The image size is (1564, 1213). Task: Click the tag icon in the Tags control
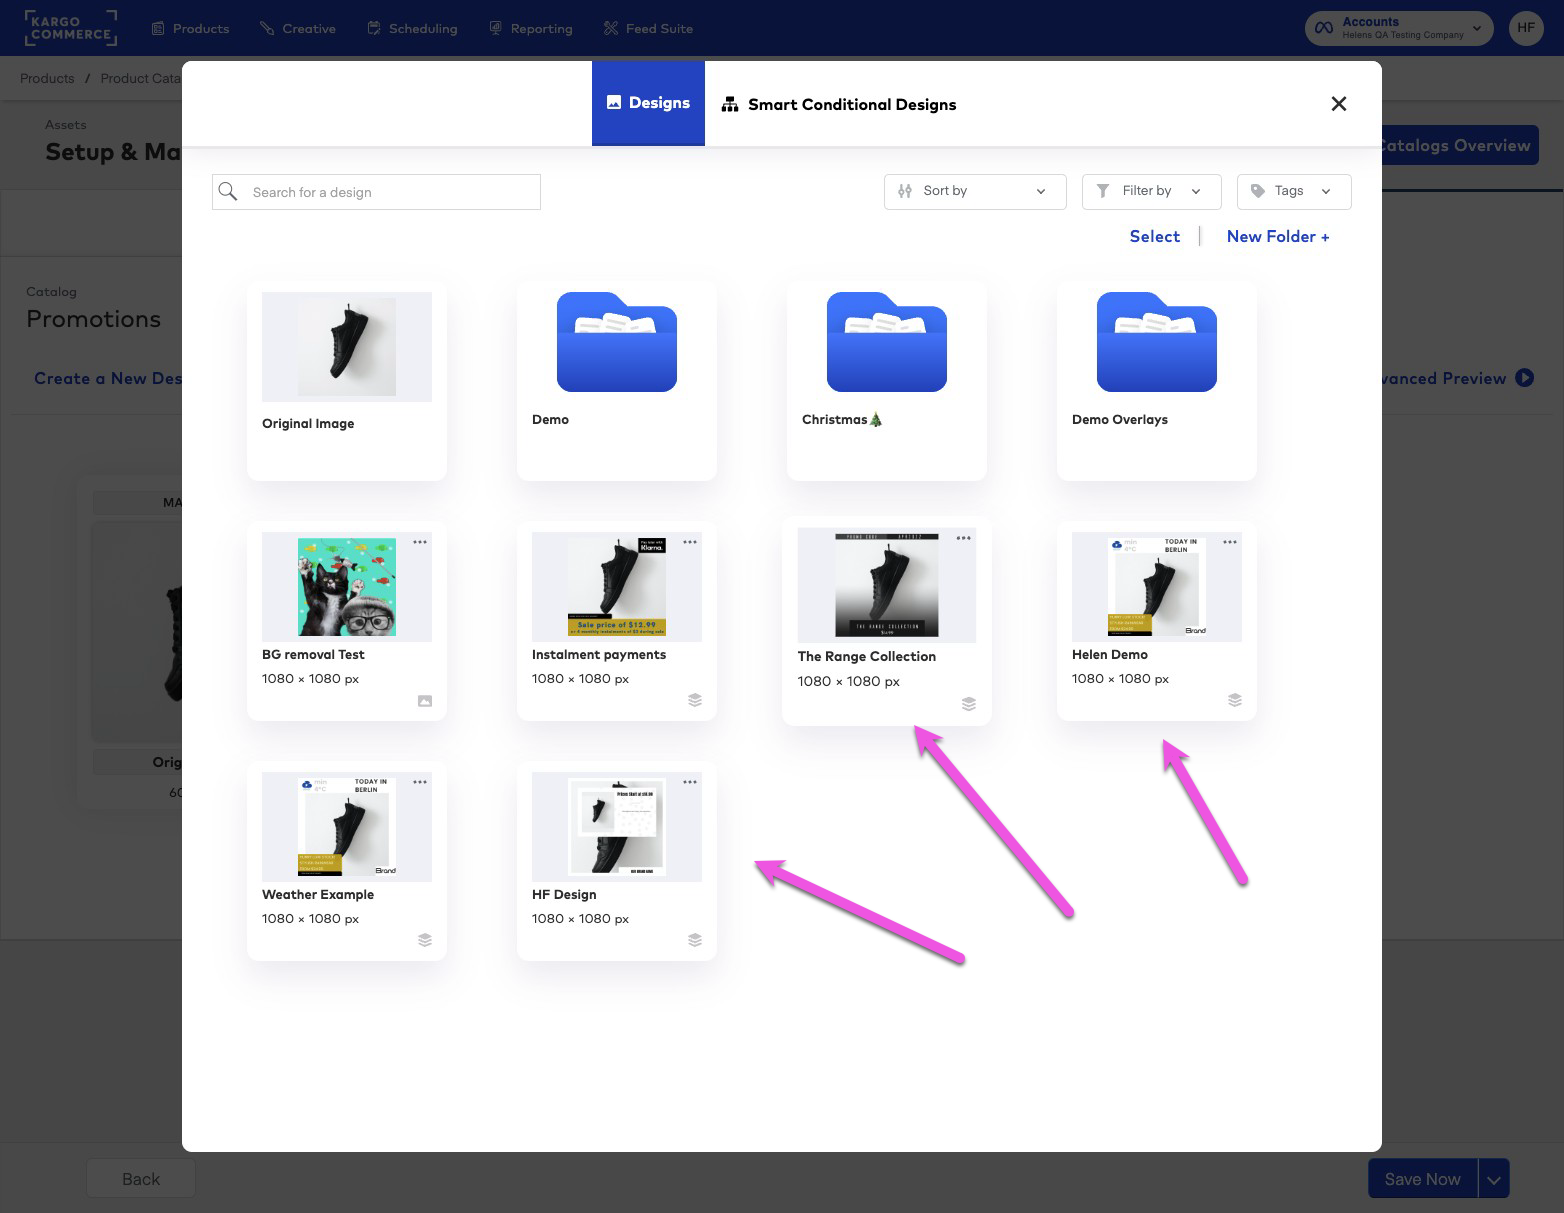tap(1258, 191)
